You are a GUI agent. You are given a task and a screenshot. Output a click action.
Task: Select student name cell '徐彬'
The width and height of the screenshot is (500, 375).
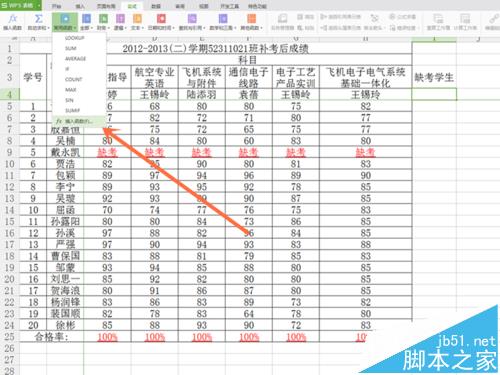[x=65, y=325]
